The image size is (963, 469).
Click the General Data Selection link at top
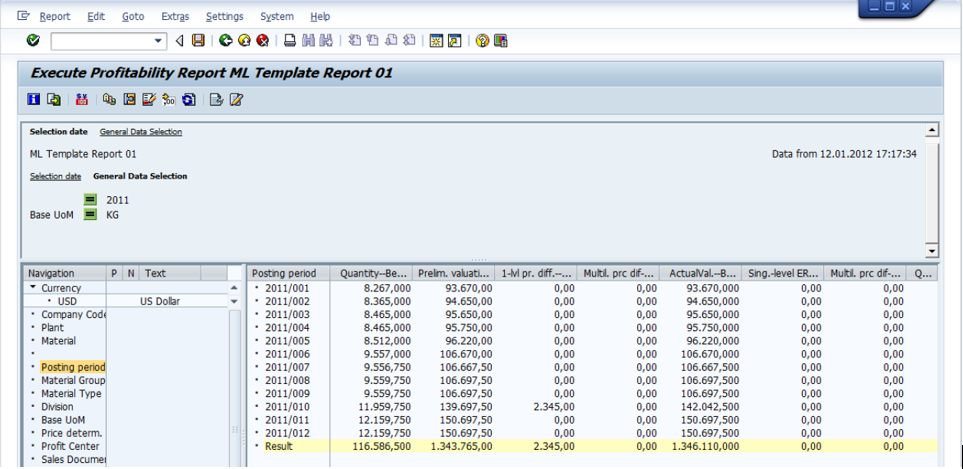(141, 132)
